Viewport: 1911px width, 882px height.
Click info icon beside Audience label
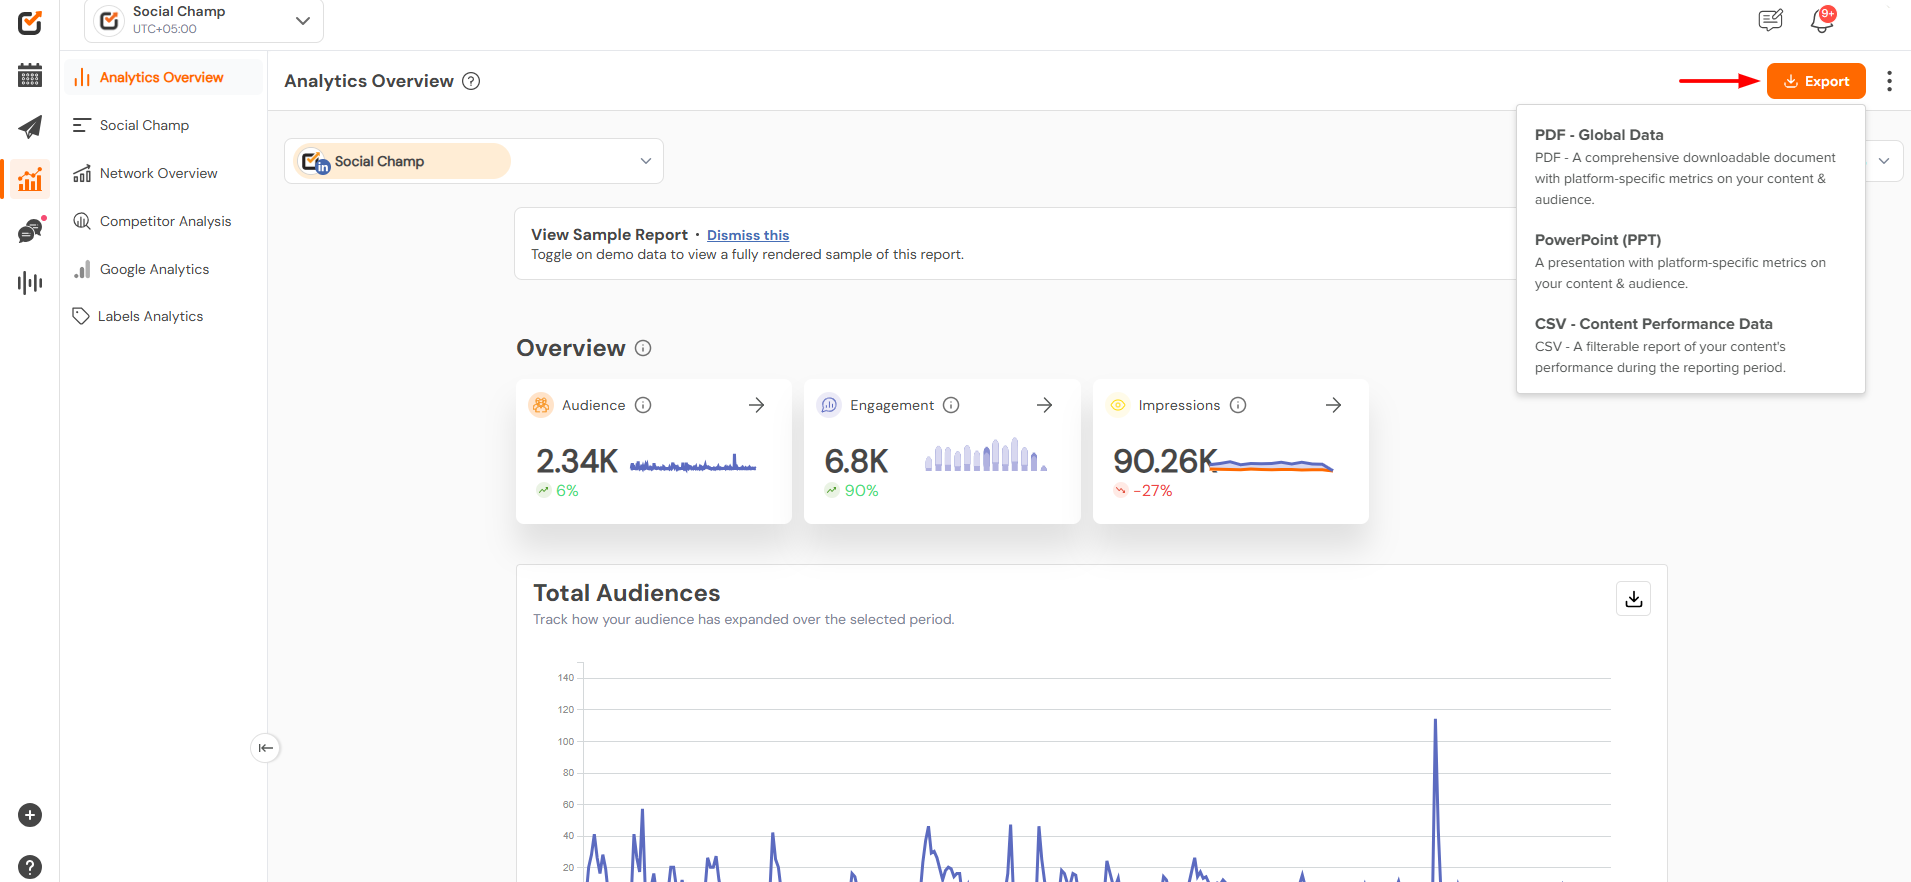click(x=643, y=405)
